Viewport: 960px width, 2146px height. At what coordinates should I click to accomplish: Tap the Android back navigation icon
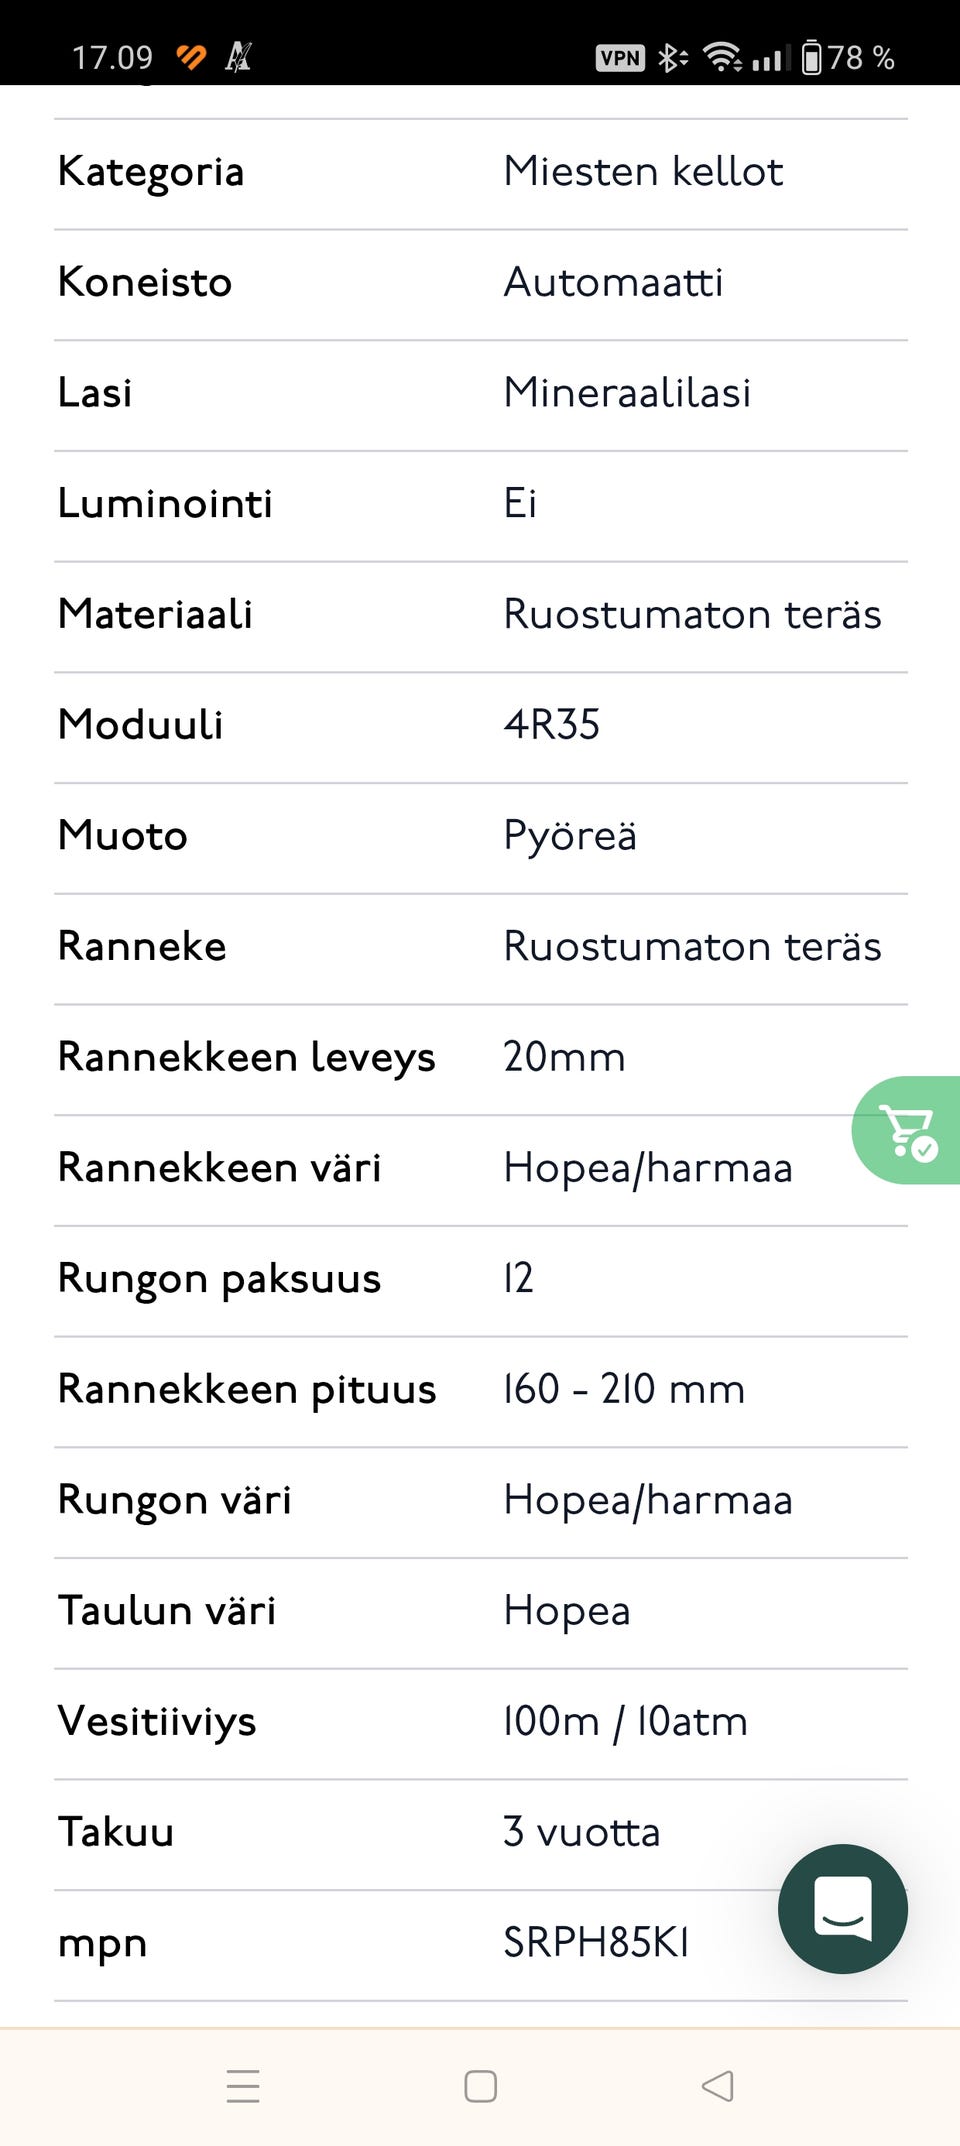[x=718, y=2086]
